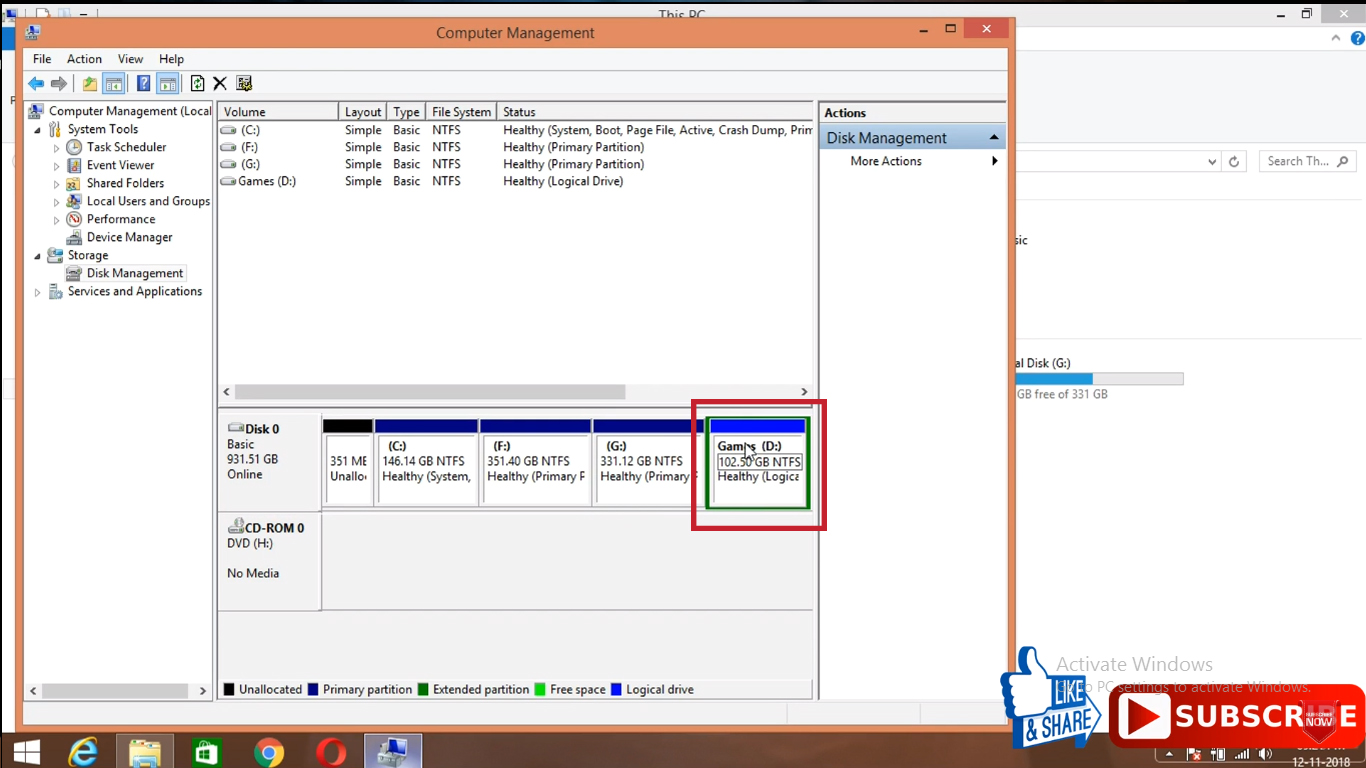Expand the Shared Folders node arrow
The image size is (1366, 768).
[x=57, y=184]
